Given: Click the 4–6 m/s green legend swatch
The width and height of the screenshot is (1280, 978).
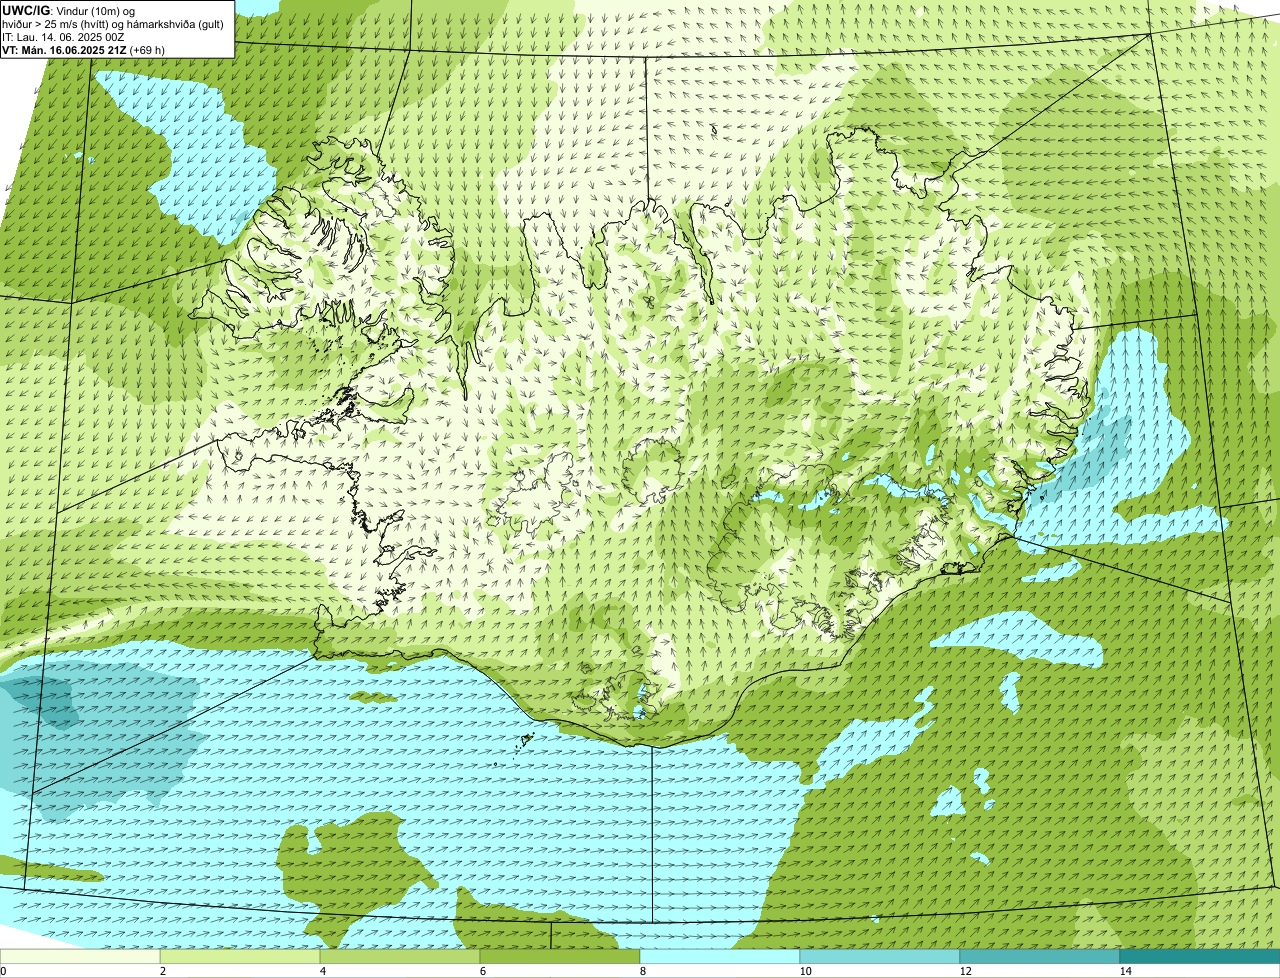Looking at the screenshot, I should pyautogui.click(x=400, y=957).
